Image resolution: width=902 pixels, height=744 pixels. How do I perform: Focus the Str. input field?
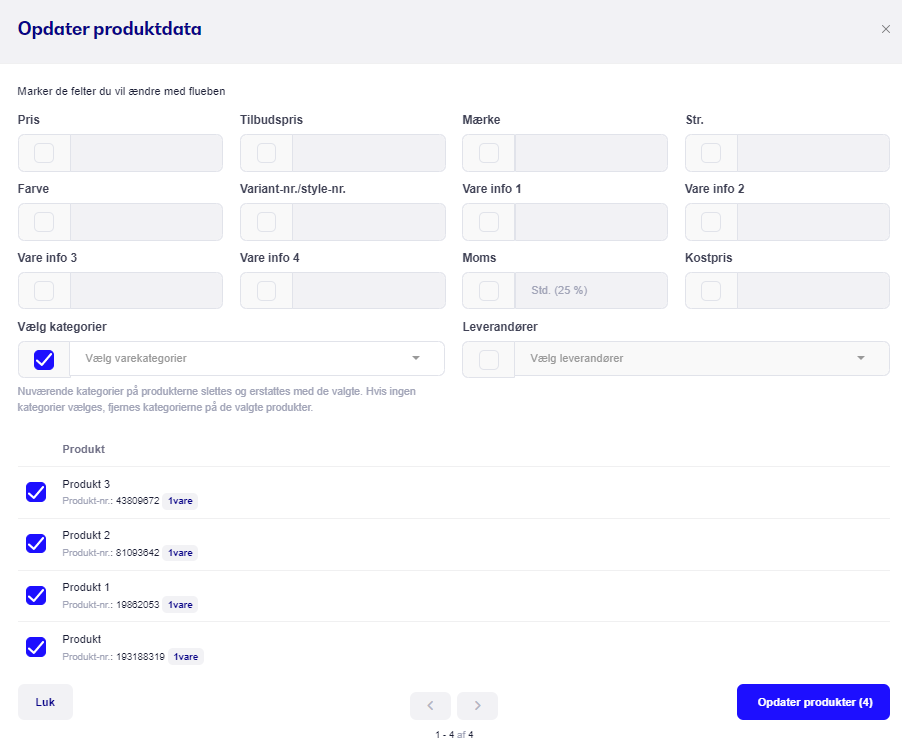pos(813,153)
